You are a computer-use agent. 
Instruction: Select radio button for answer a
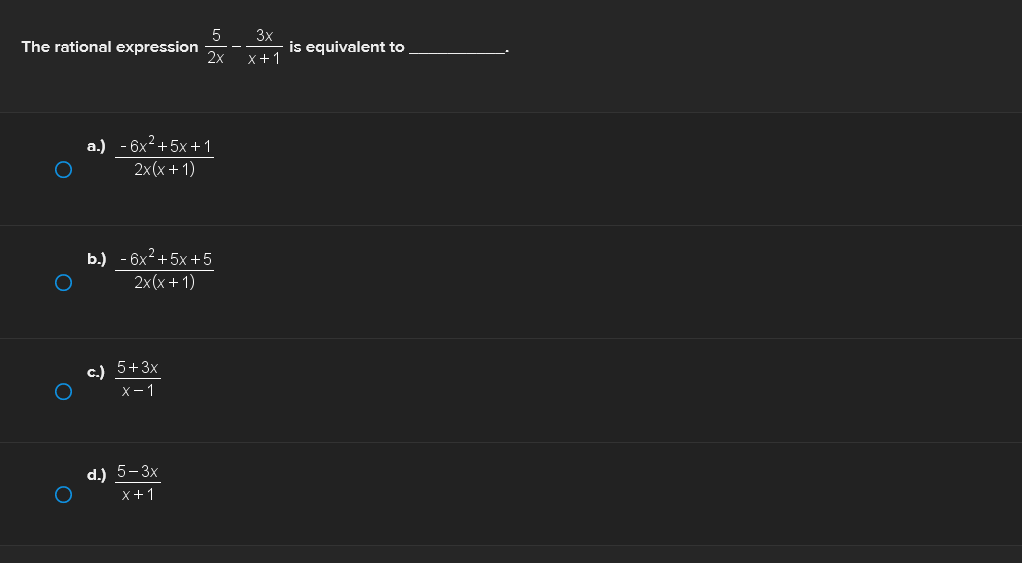[63, 170]
